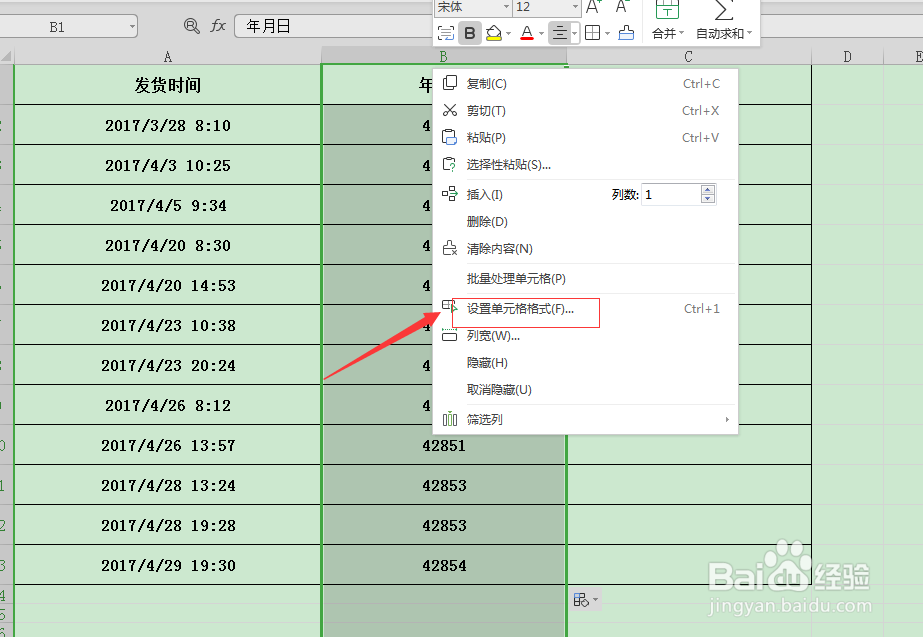Choose 选择性粘贴(S)... from the context menu
923x637 pixels.
tap(585, 165)
